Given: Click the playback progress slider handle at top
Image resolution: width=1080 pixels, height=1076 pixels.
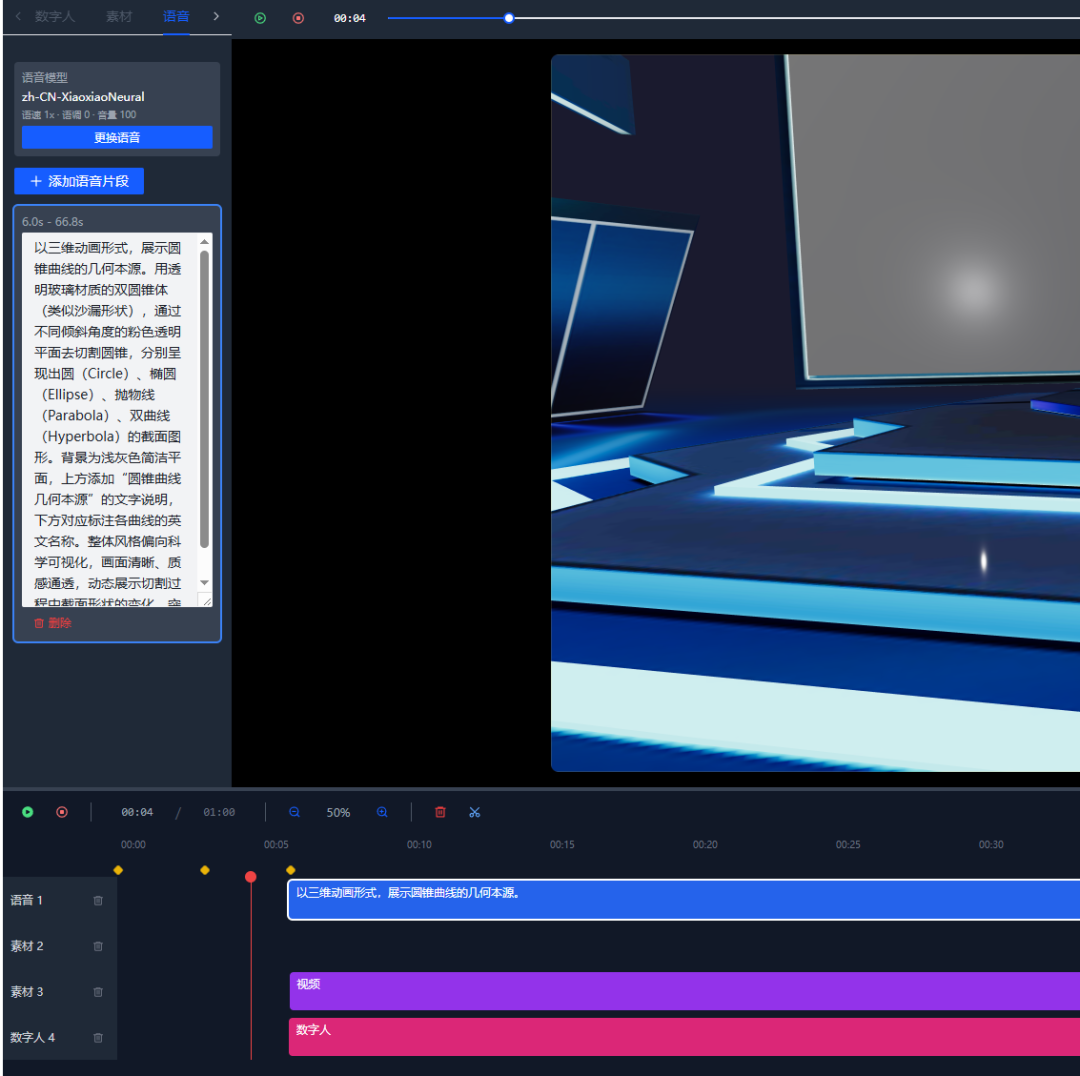Looking at the screenshot, I should (x=509, y=19).
